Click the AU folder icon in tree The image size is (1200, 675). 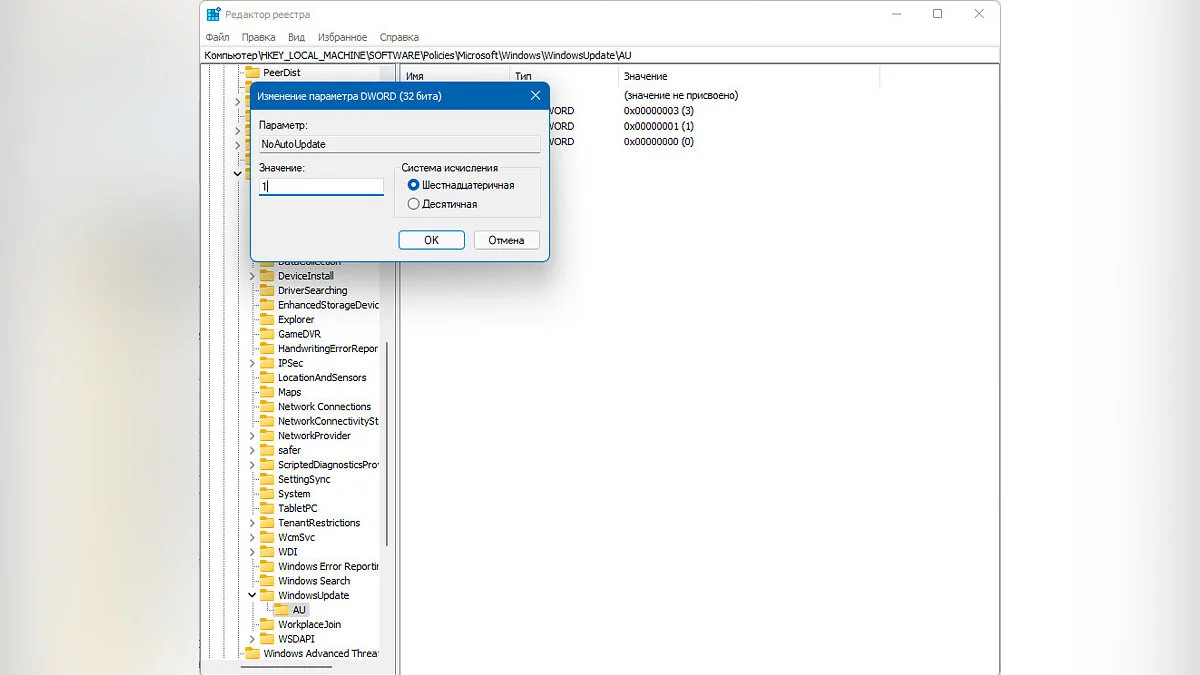pos(282,610)
